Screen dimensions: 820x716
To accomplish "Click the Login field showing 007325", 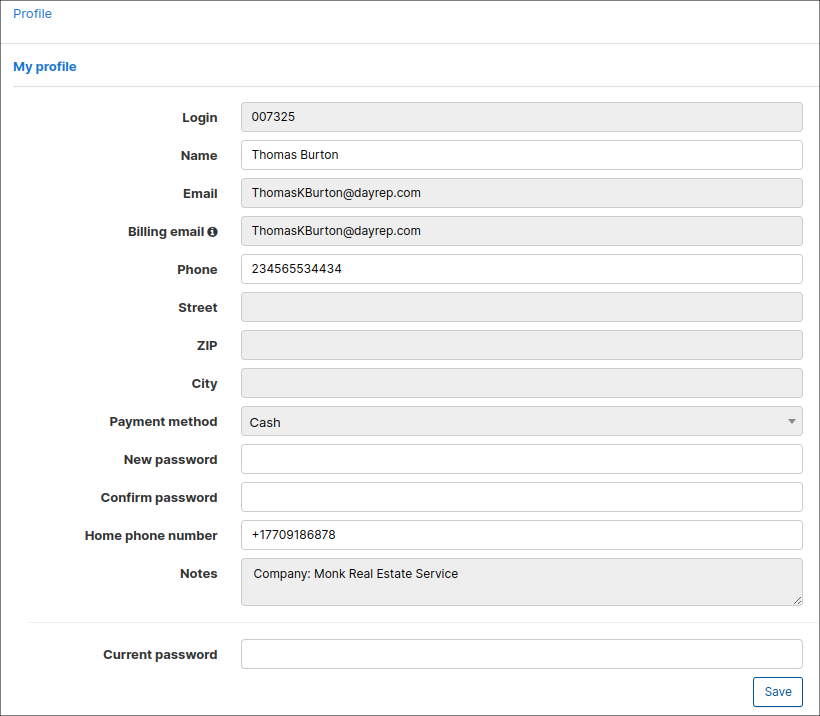I will 520,117.
